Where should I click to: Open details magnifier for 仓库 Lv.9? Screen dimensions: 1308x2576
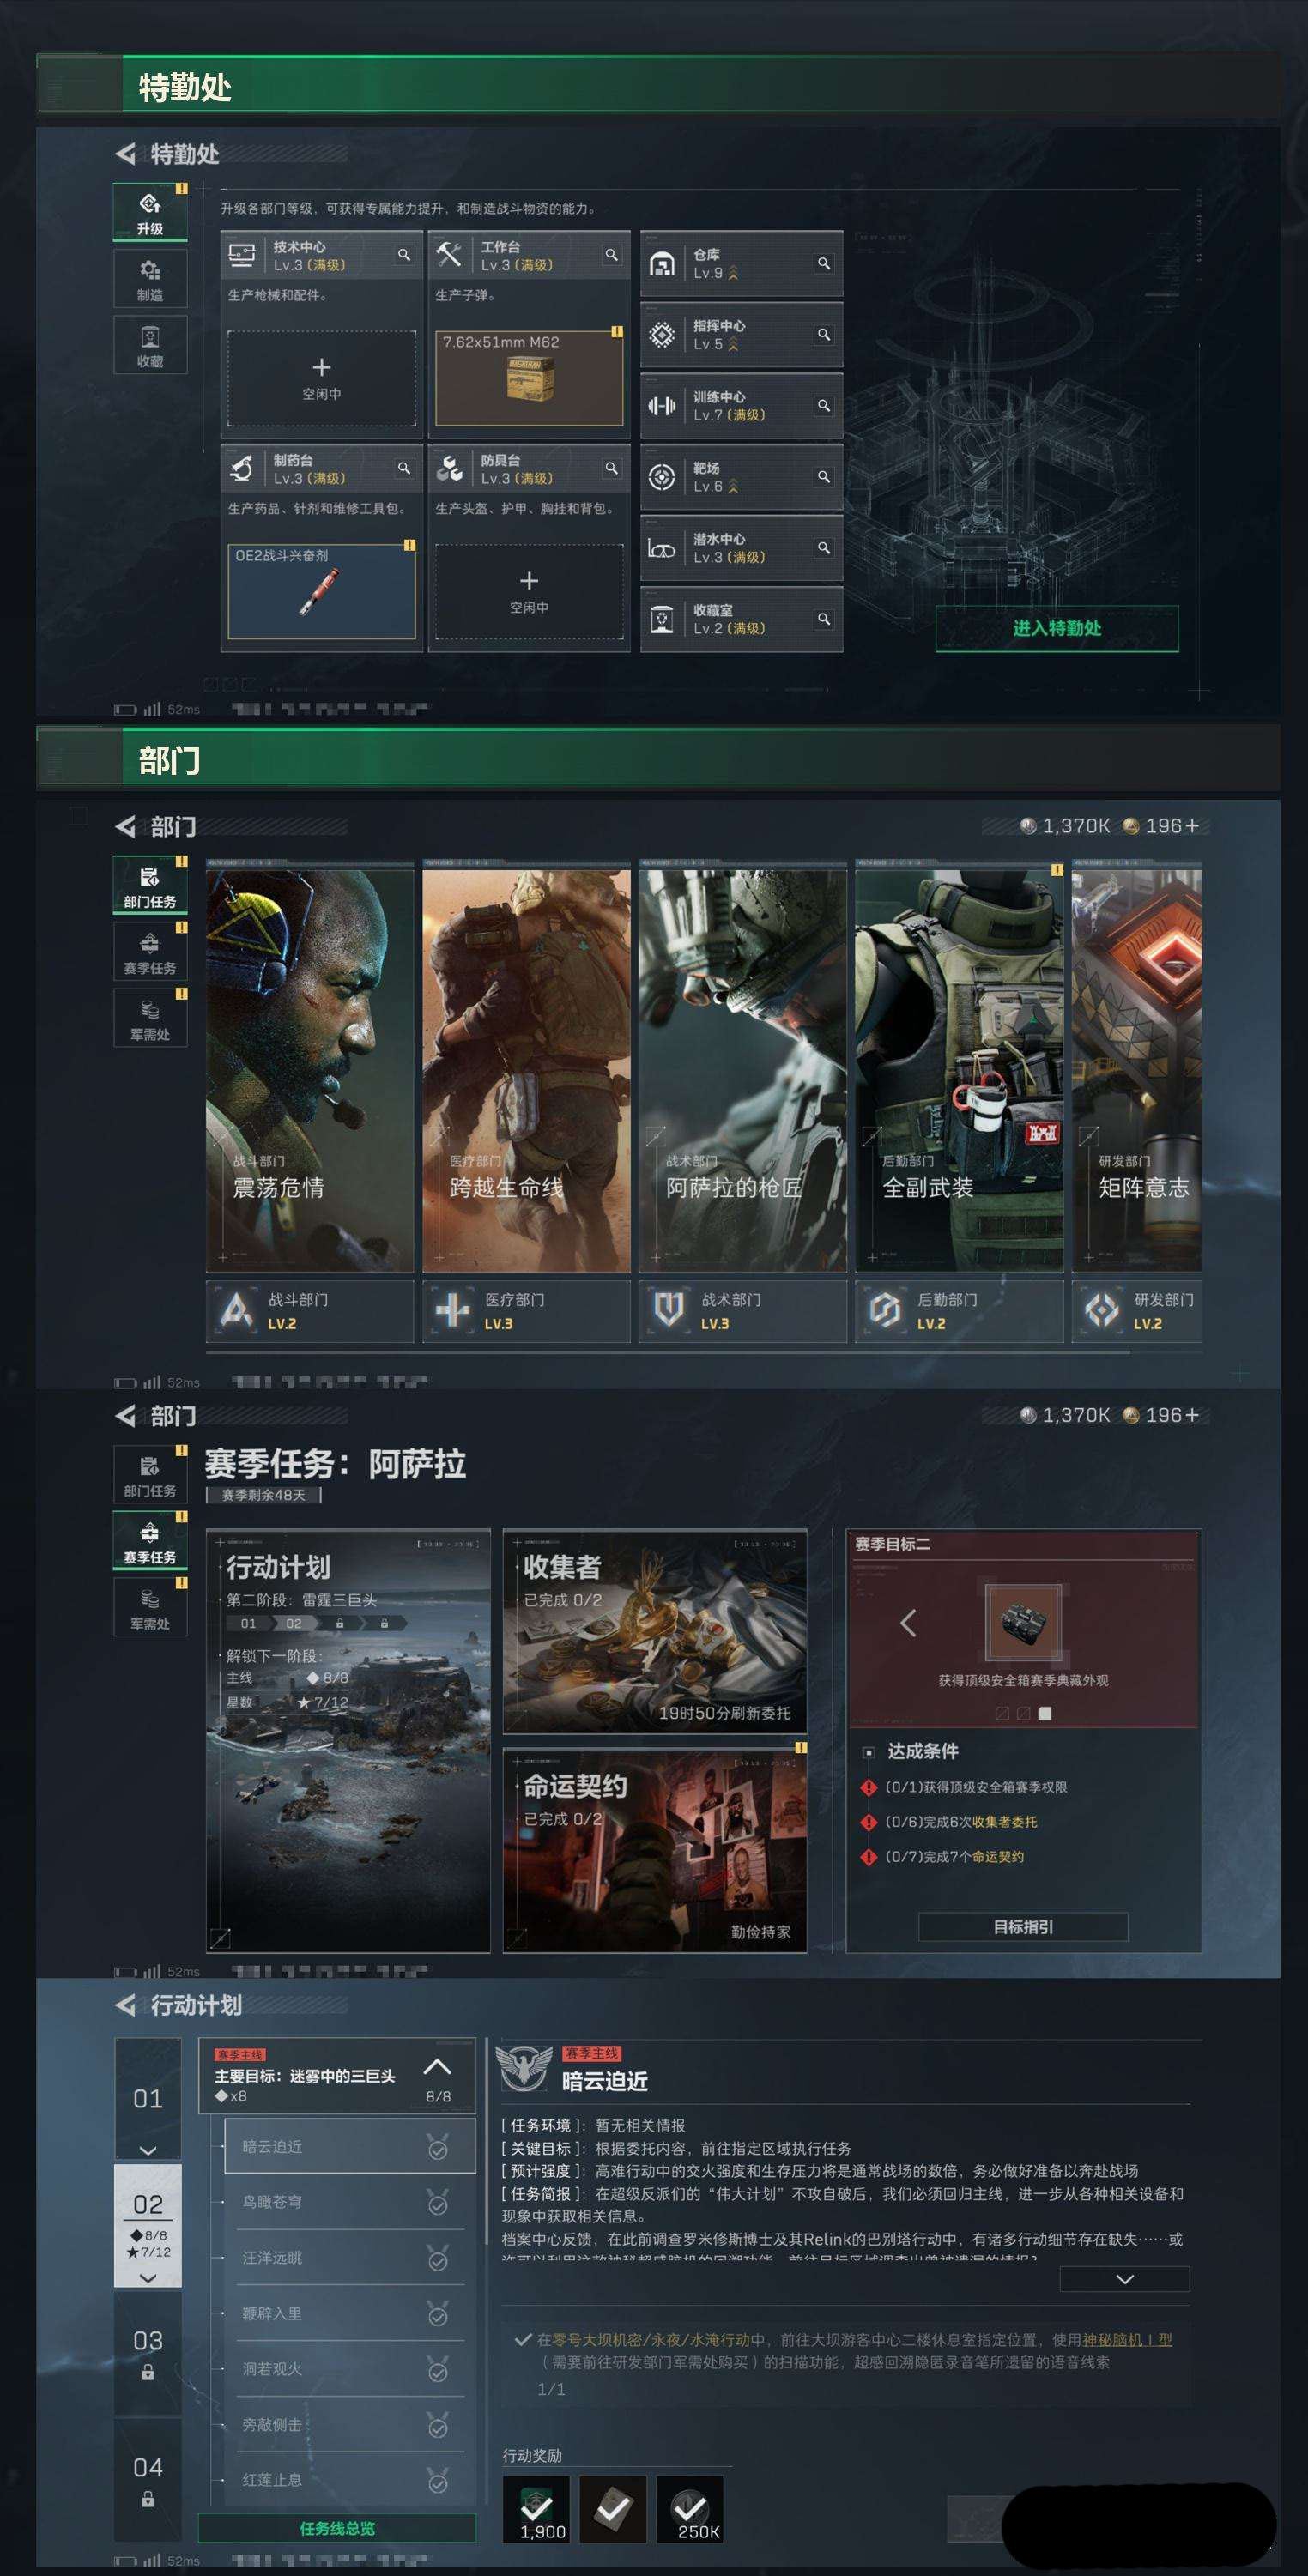824,263
